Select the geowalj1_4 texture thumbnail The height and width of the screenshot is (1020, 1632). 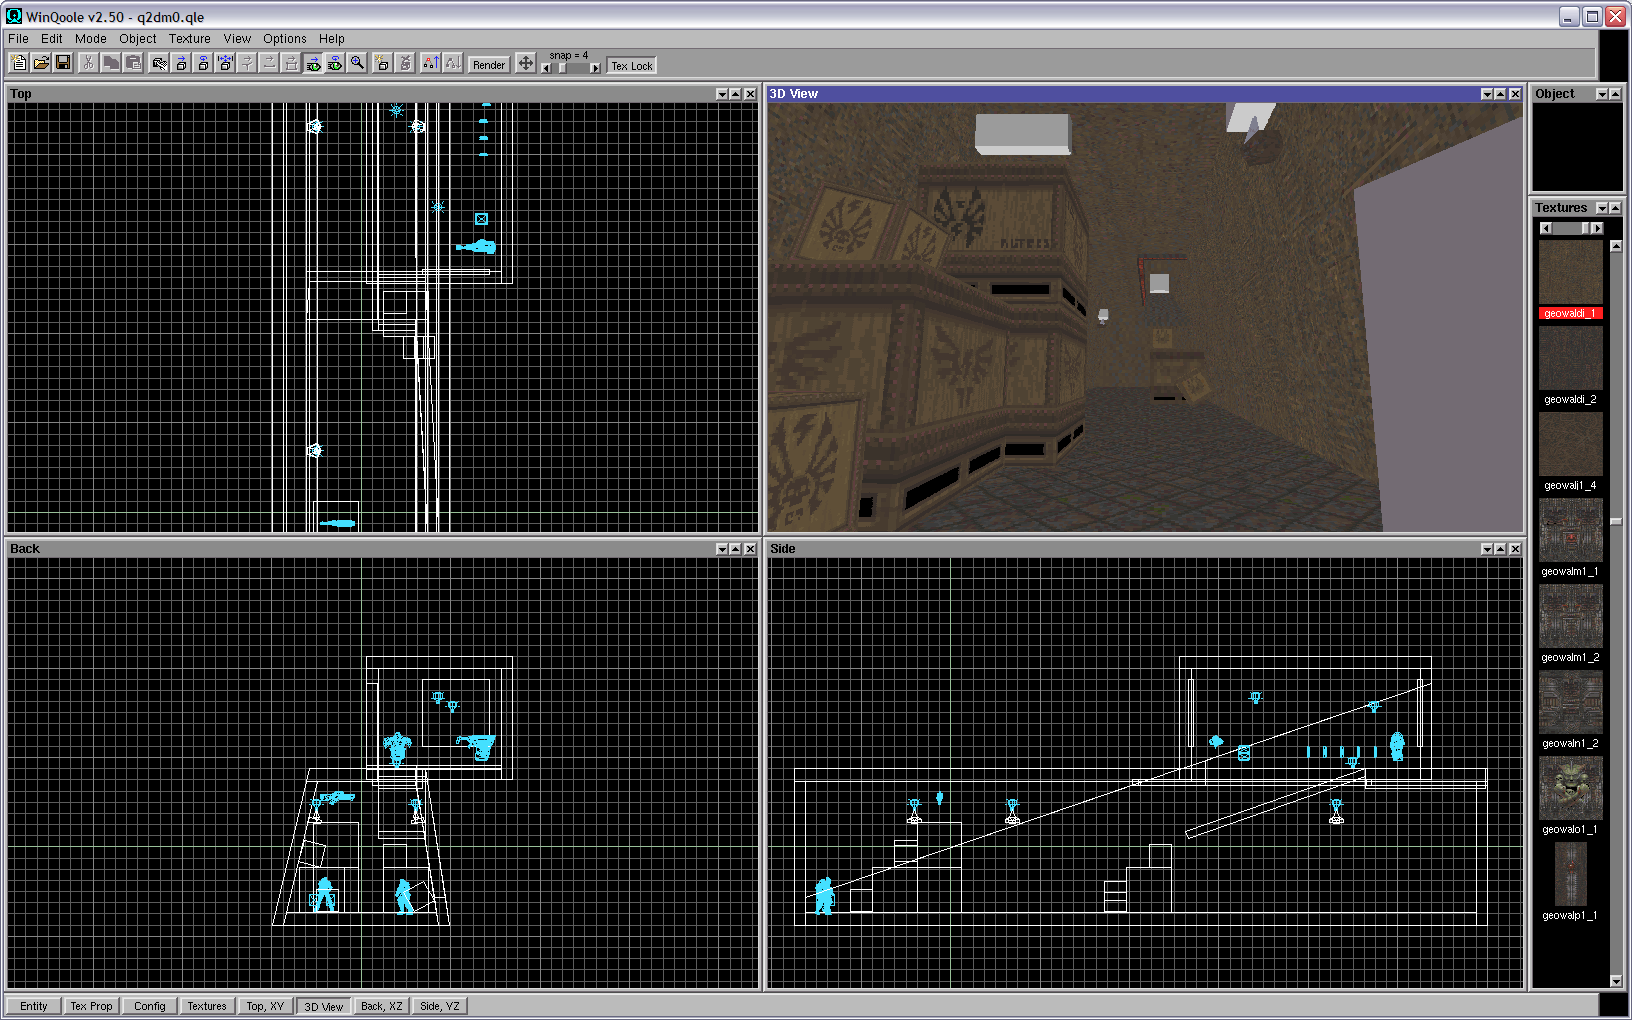point(1571,445)
